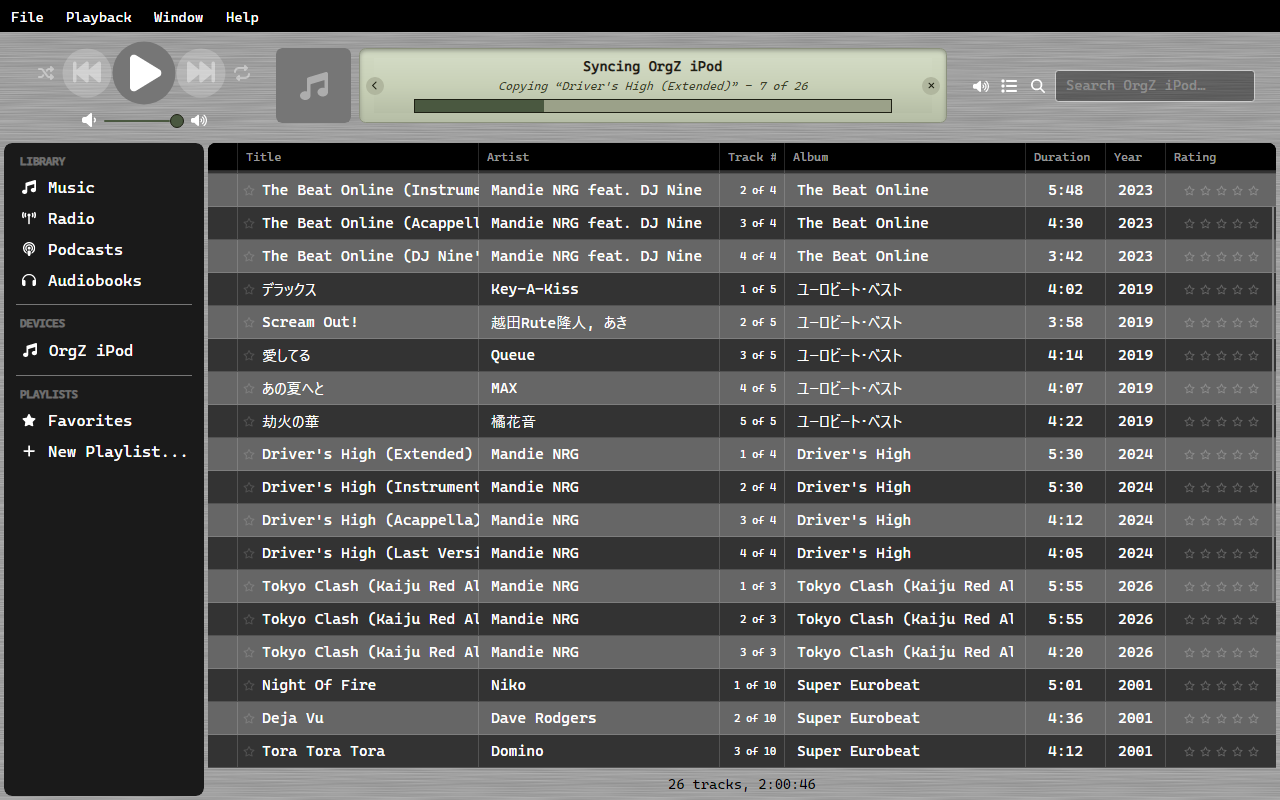Viewport: 1280px width, 800px height.
Task: Open the Window menu
Action: click(179, 17)
